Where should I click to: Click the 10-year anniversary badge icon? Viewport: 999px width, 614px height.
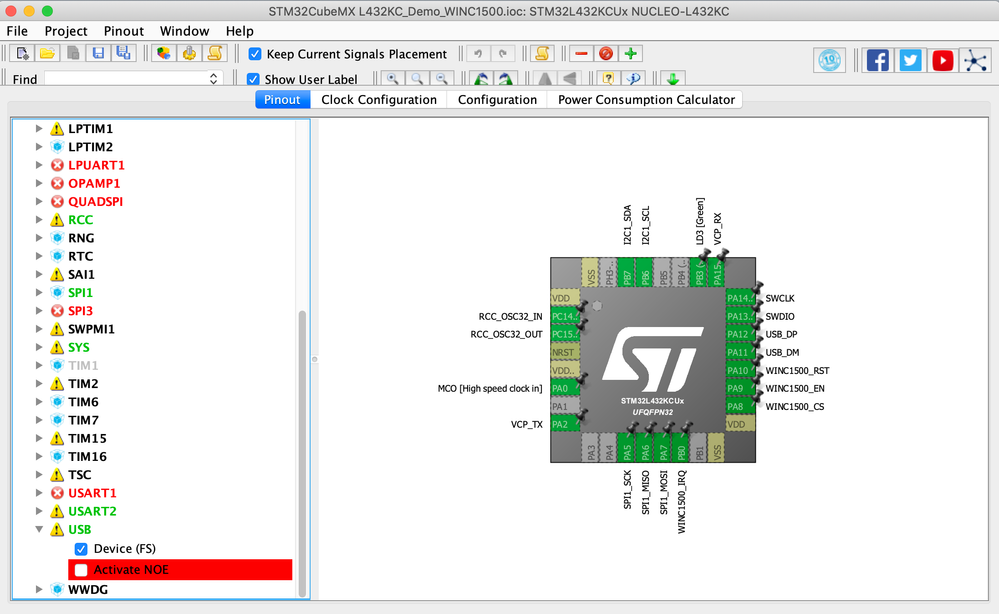click(x=830, y=61)
